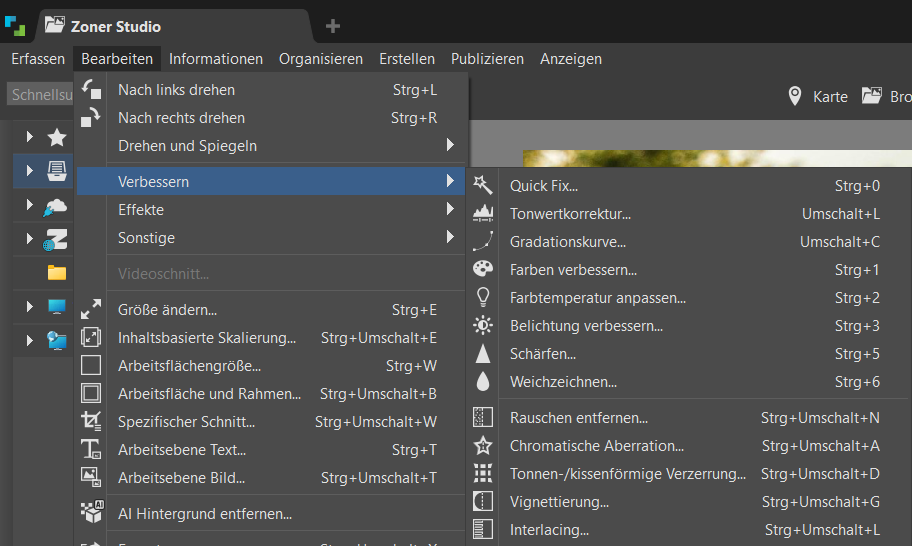Open the Drehen und Spiegeln submenu
Image resolution: width=912 pixels, height=546 pixels.
(272, 145)
